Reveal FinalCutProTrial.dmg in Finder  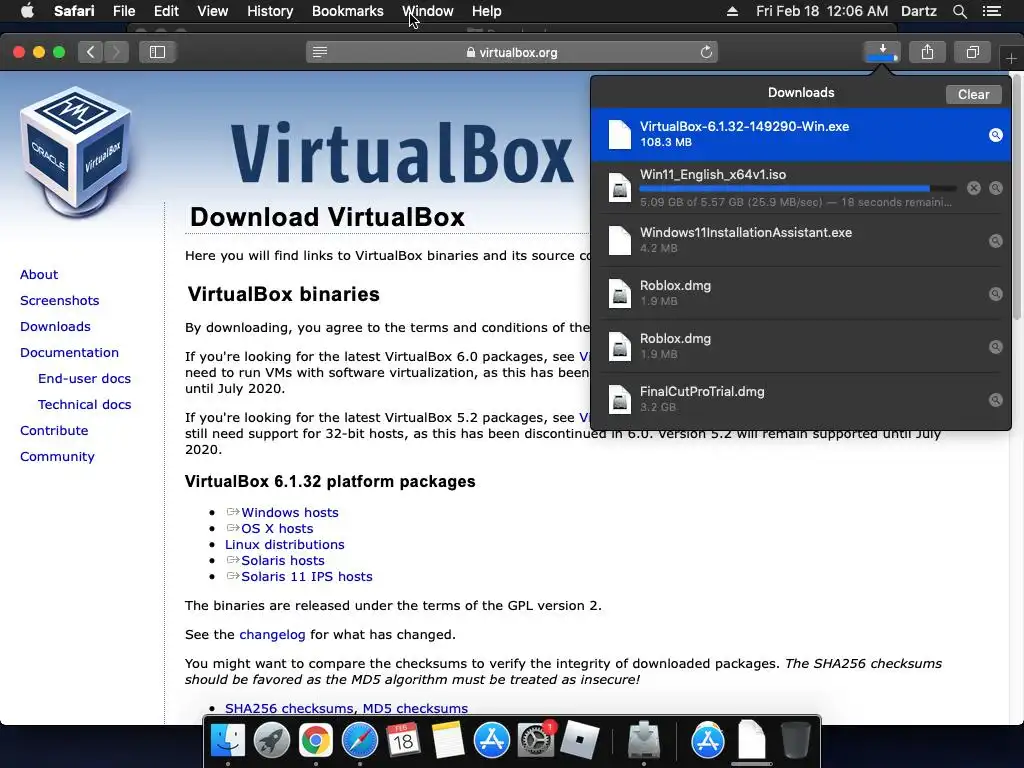click(995, 400)
